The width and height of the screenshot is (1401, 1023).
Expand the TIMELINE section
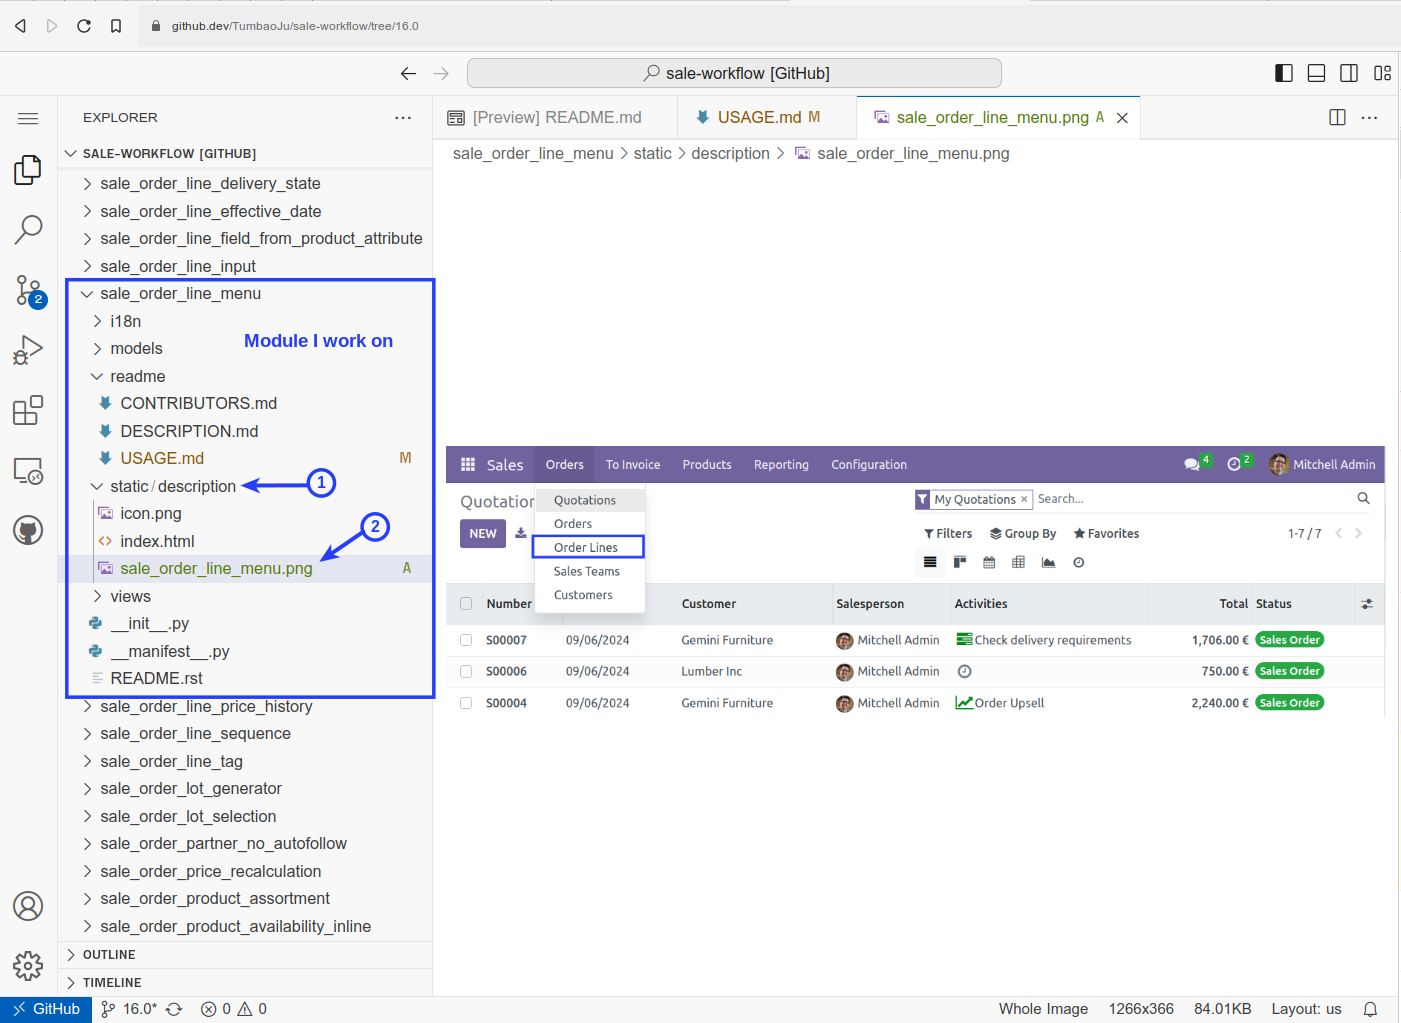(x=112, y=982)
